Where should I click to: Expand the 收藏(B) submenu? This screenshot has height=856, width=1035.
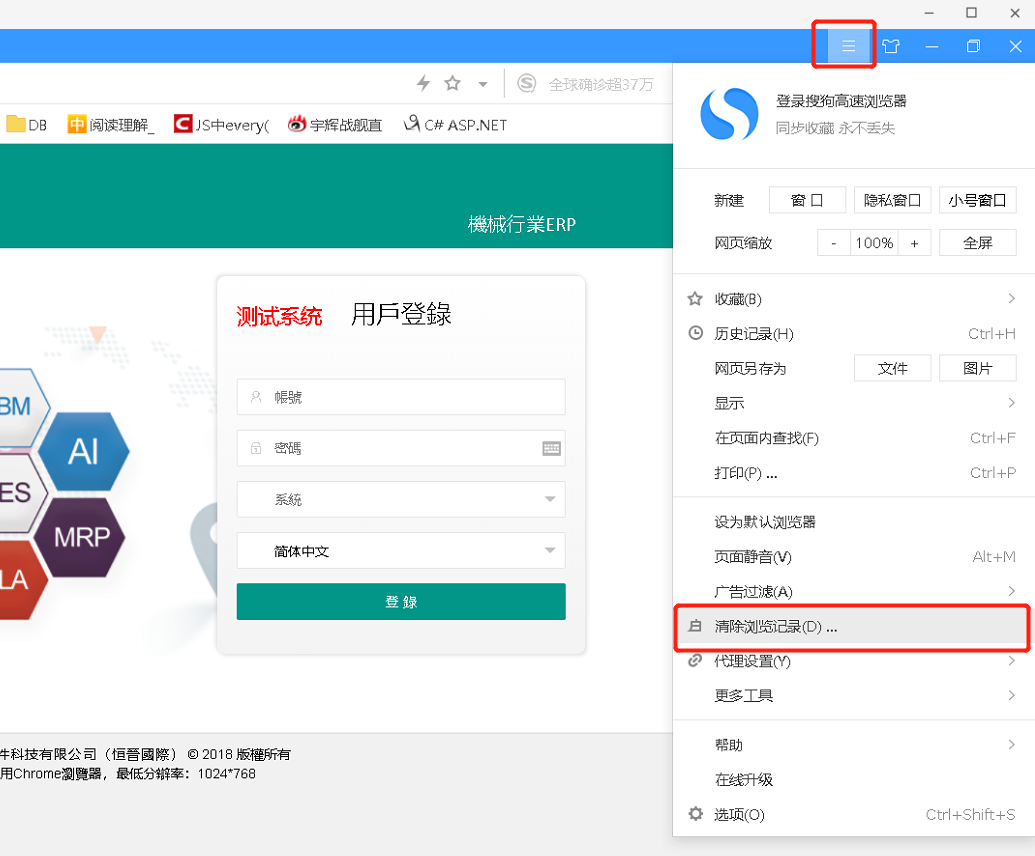852,299
